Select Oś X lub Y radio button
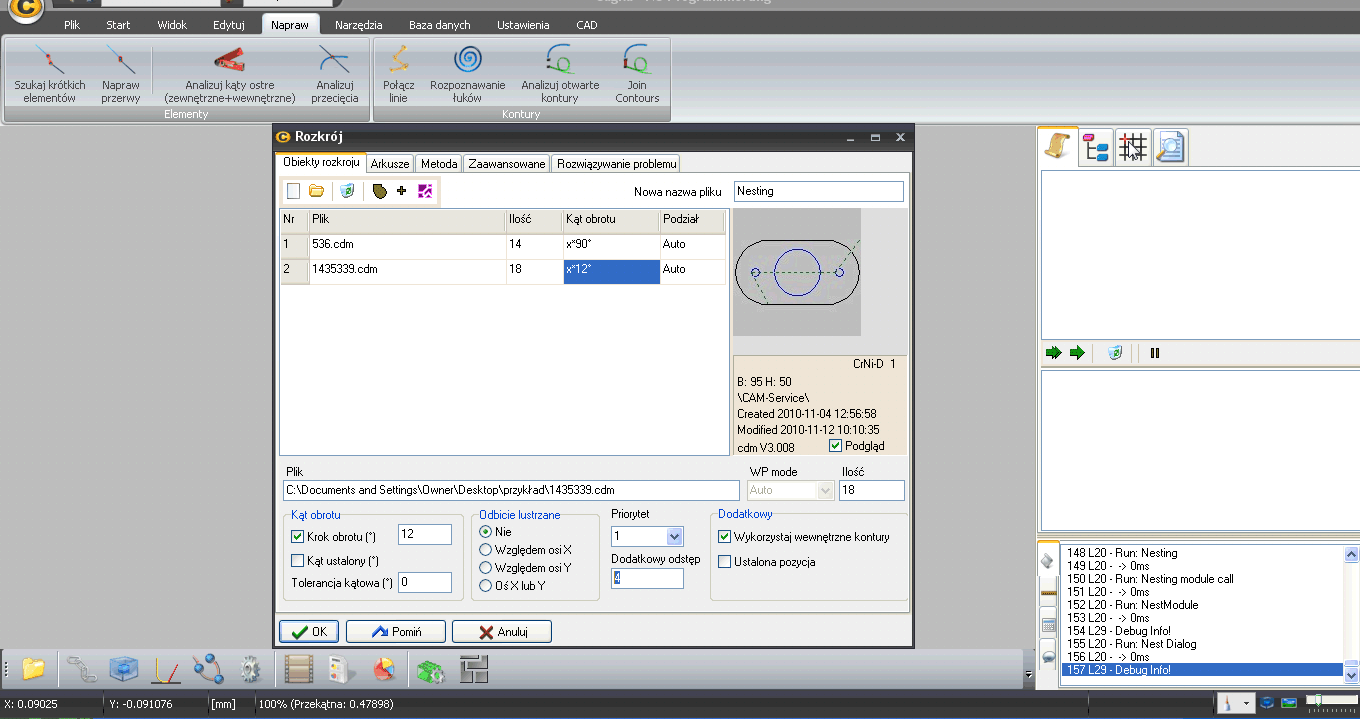This screenshot has width=1360, height=719. click(486, 586)
